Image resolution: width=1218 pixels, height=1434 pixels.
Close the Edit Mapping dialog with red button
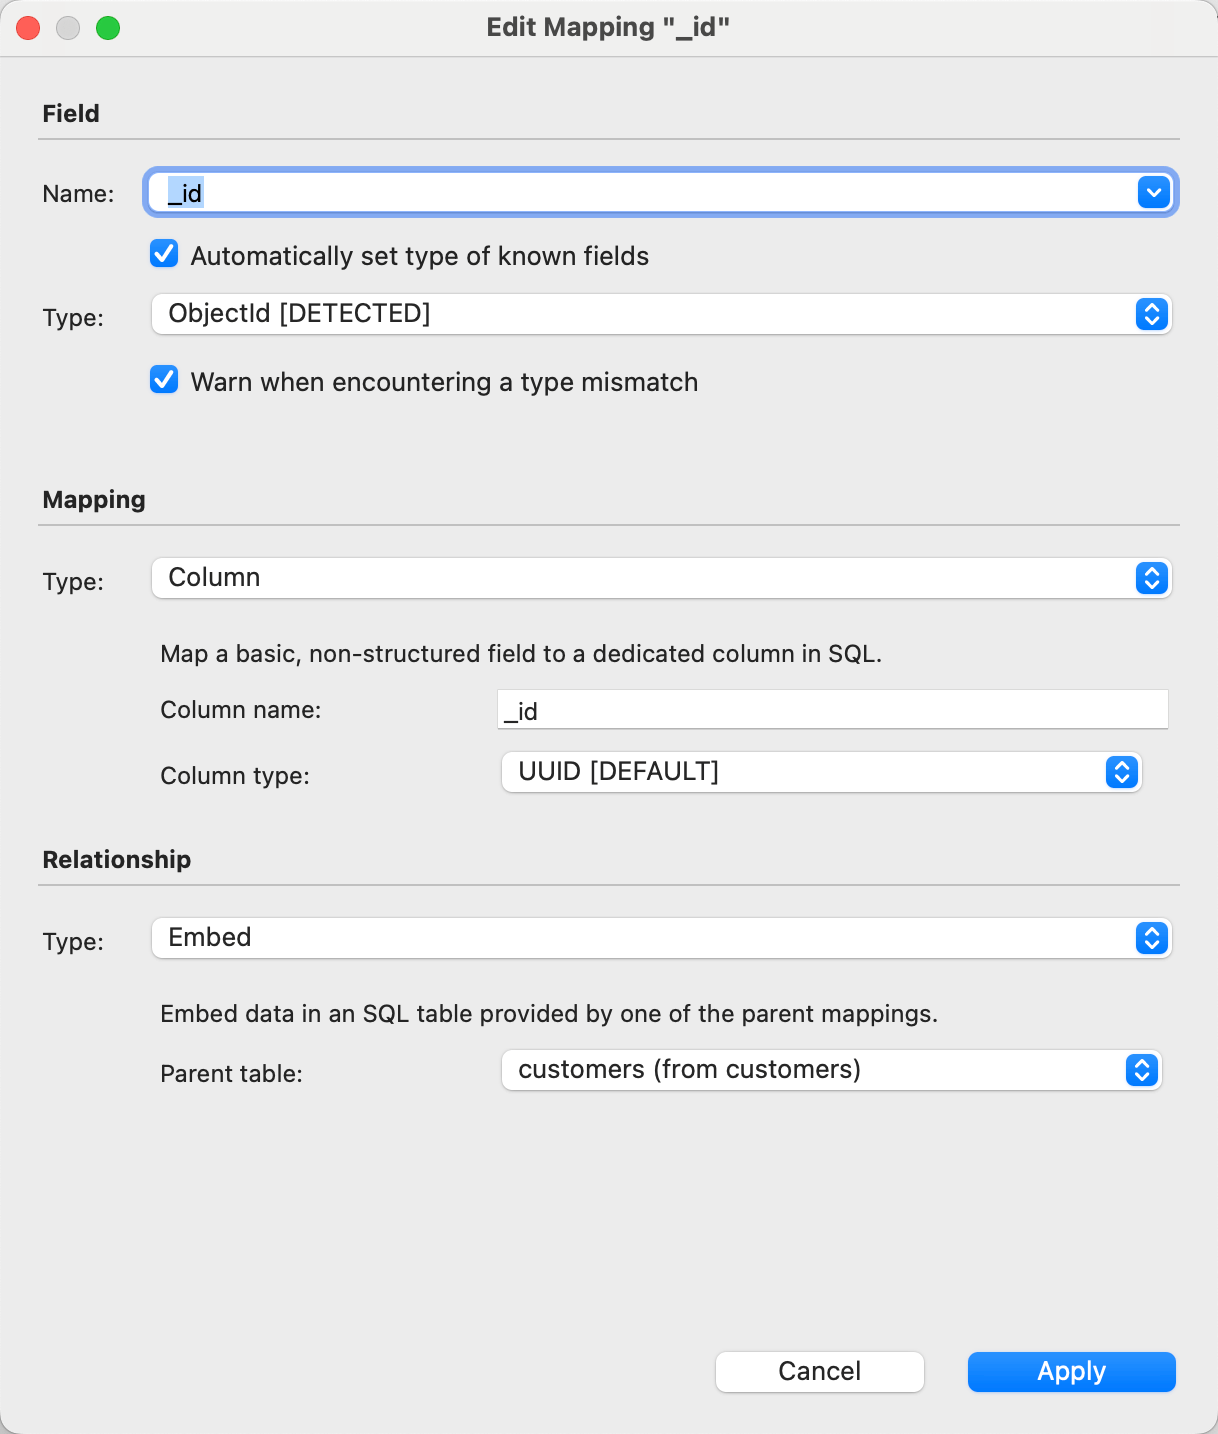[x=28, y=28]
